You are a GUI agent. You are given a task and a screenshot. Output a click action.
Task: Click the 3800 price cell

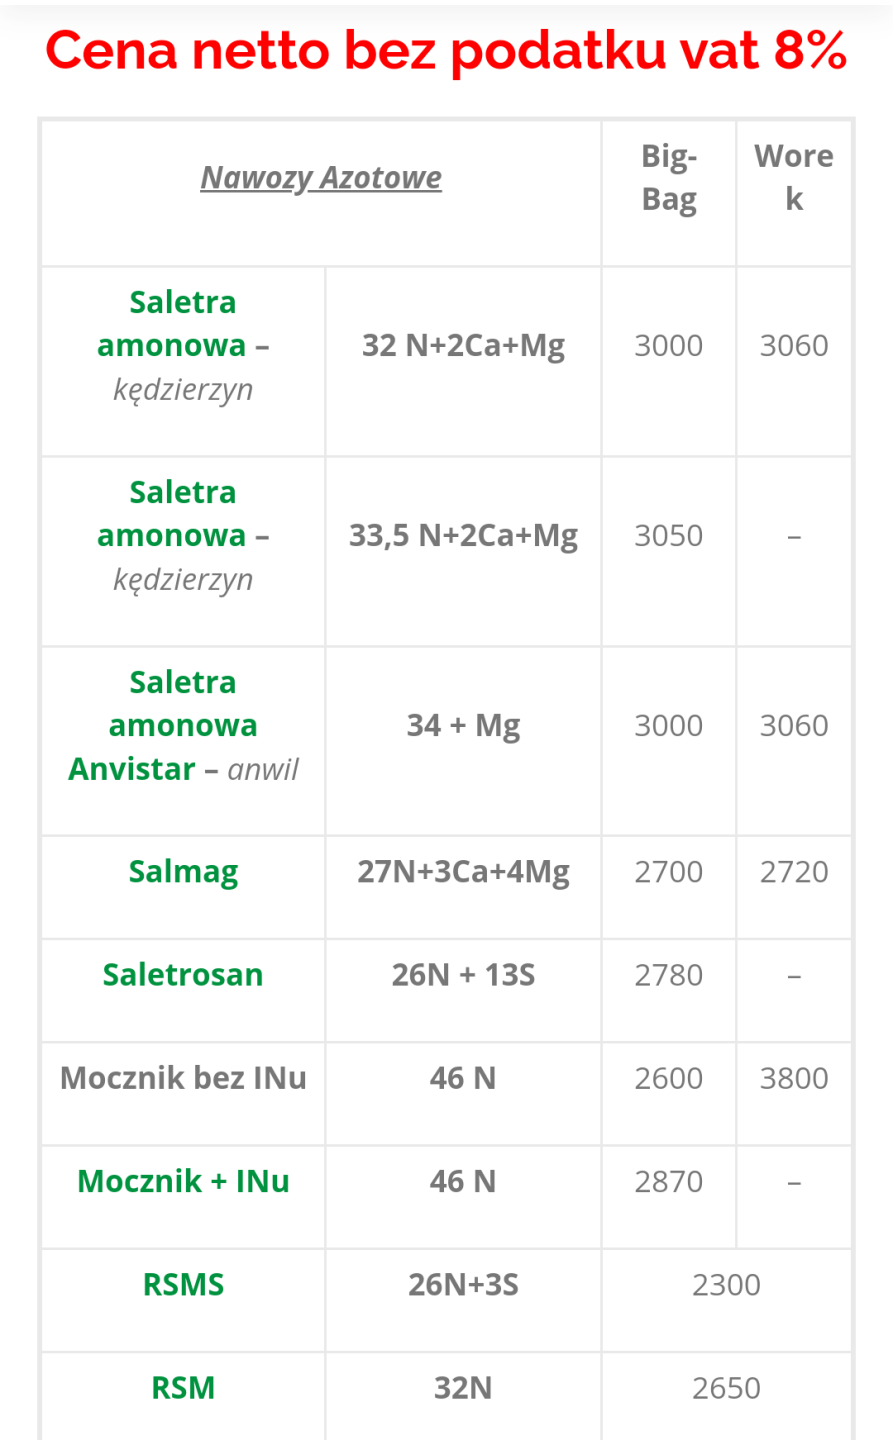tap(794, 1078)
